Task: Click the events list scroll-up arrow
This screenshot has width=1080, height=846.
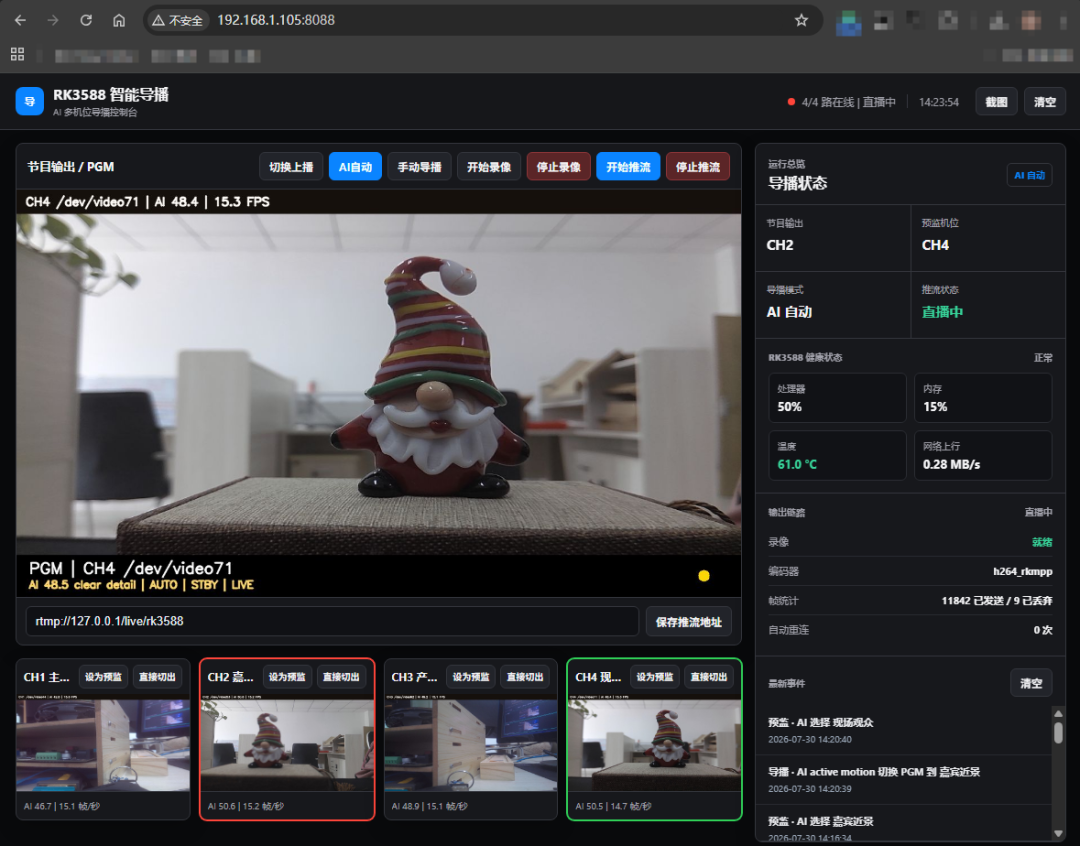Action: click(1058, 714)
